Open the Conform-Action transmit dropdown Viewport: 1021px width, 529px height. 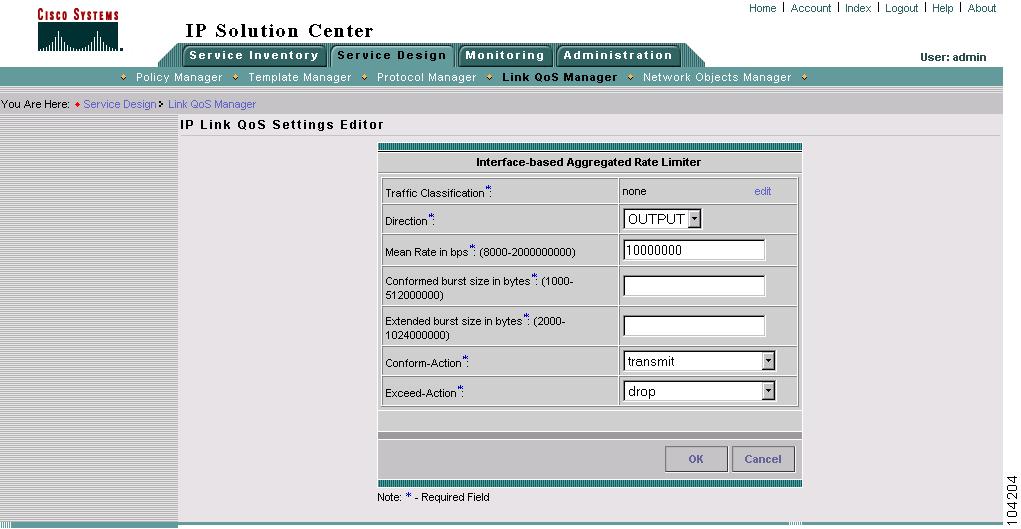pyautogui.click(x=699, y=361)
